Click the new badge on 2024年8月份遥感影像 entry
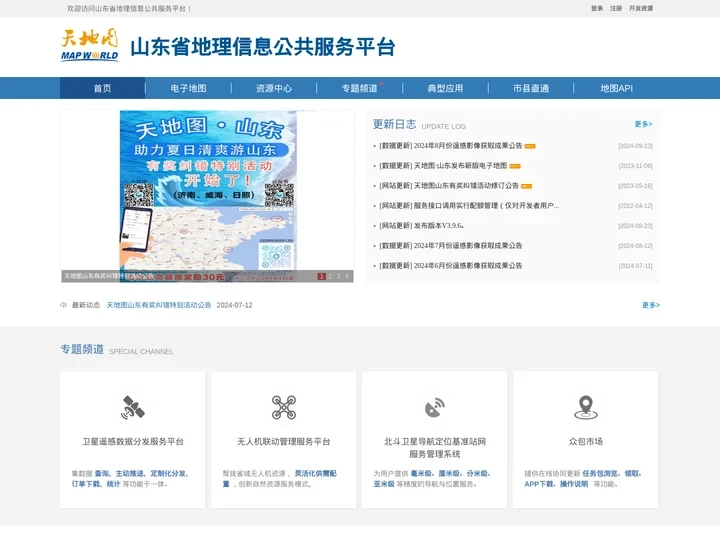This screenshot has height=540, width=720. point(530,146)
